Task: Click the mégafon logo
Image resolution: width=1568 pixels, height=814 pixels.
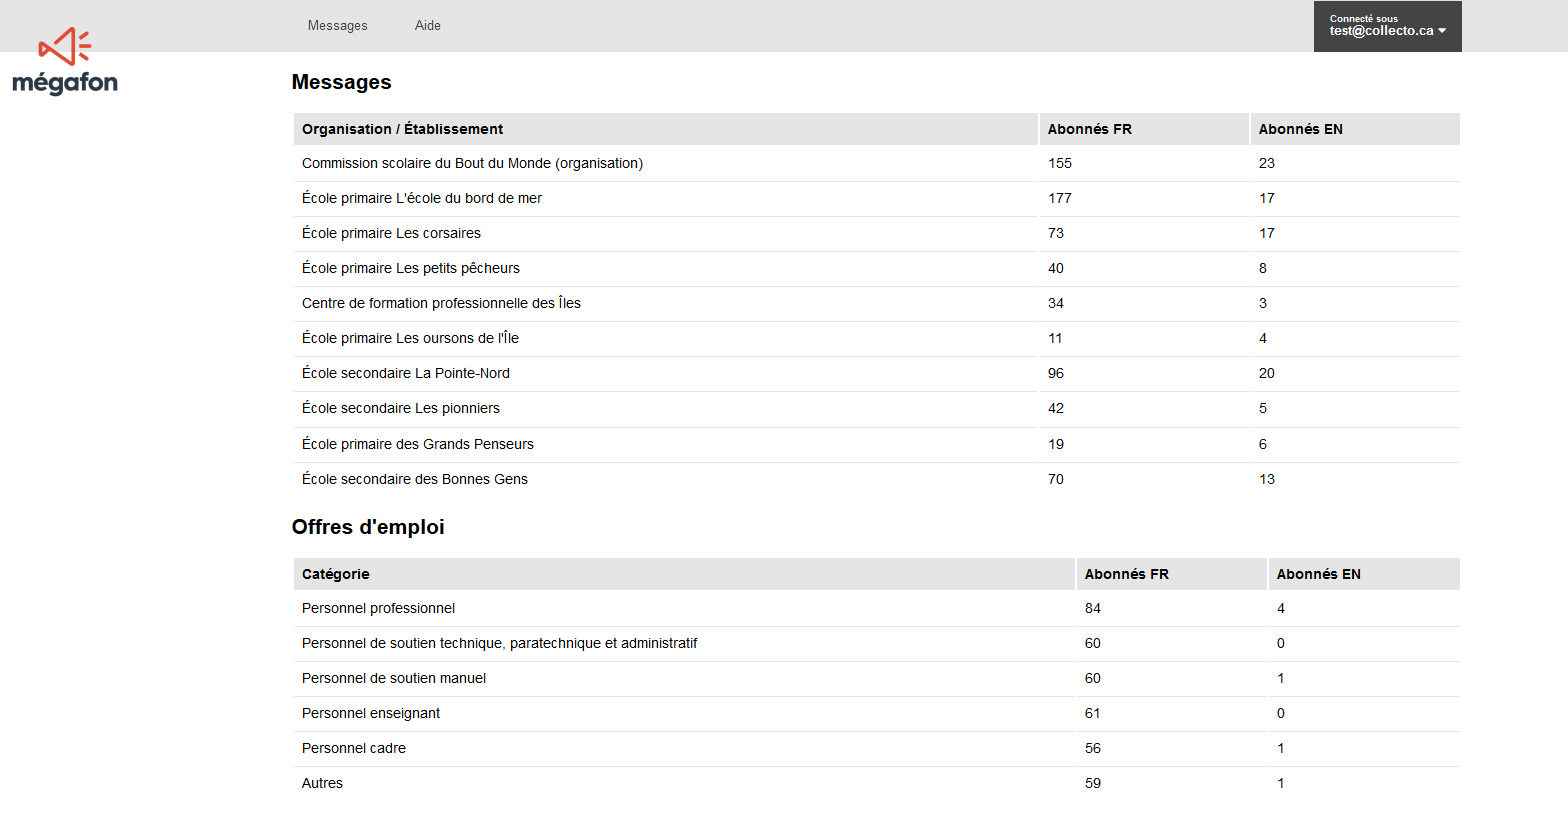Action: (x=65, y=62)
